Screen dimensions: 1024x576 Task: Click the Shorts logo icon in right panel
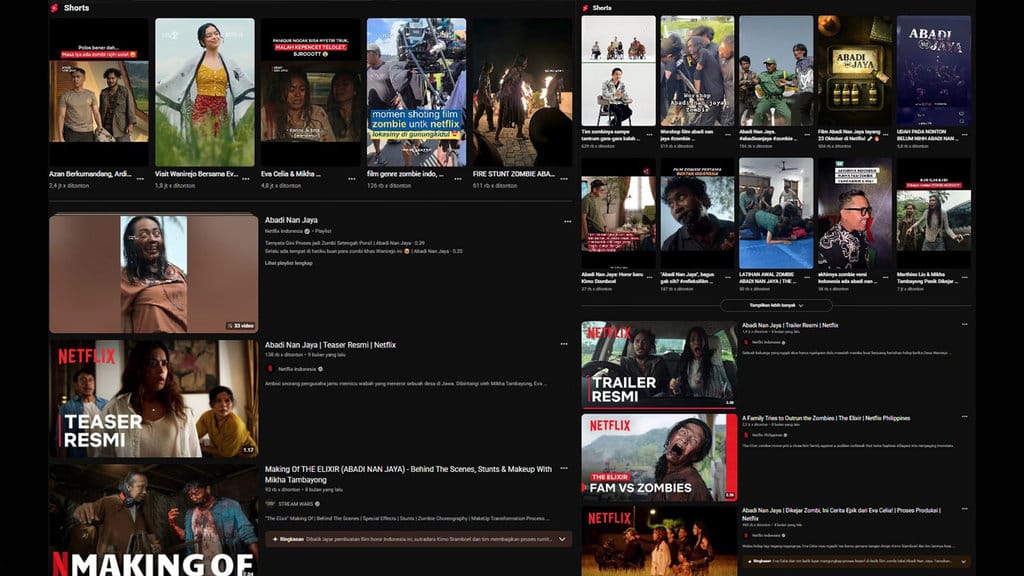585,8
